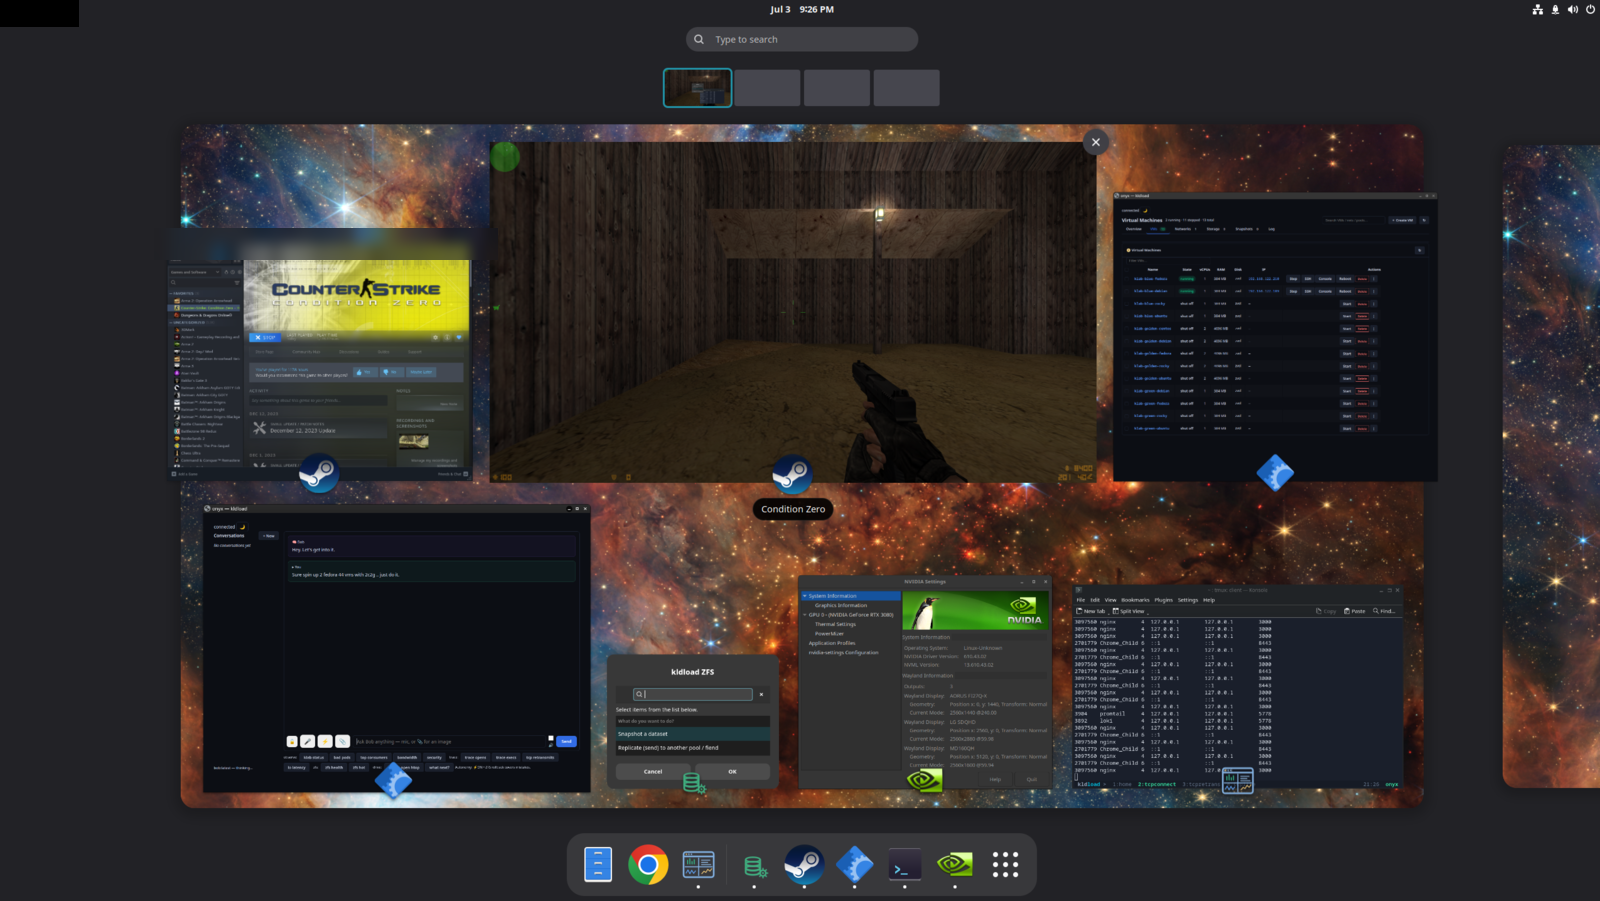Viewport: 1600px width, 901px height.
Task: Click + New in Conversations panel
Action: tap(268, 536)
